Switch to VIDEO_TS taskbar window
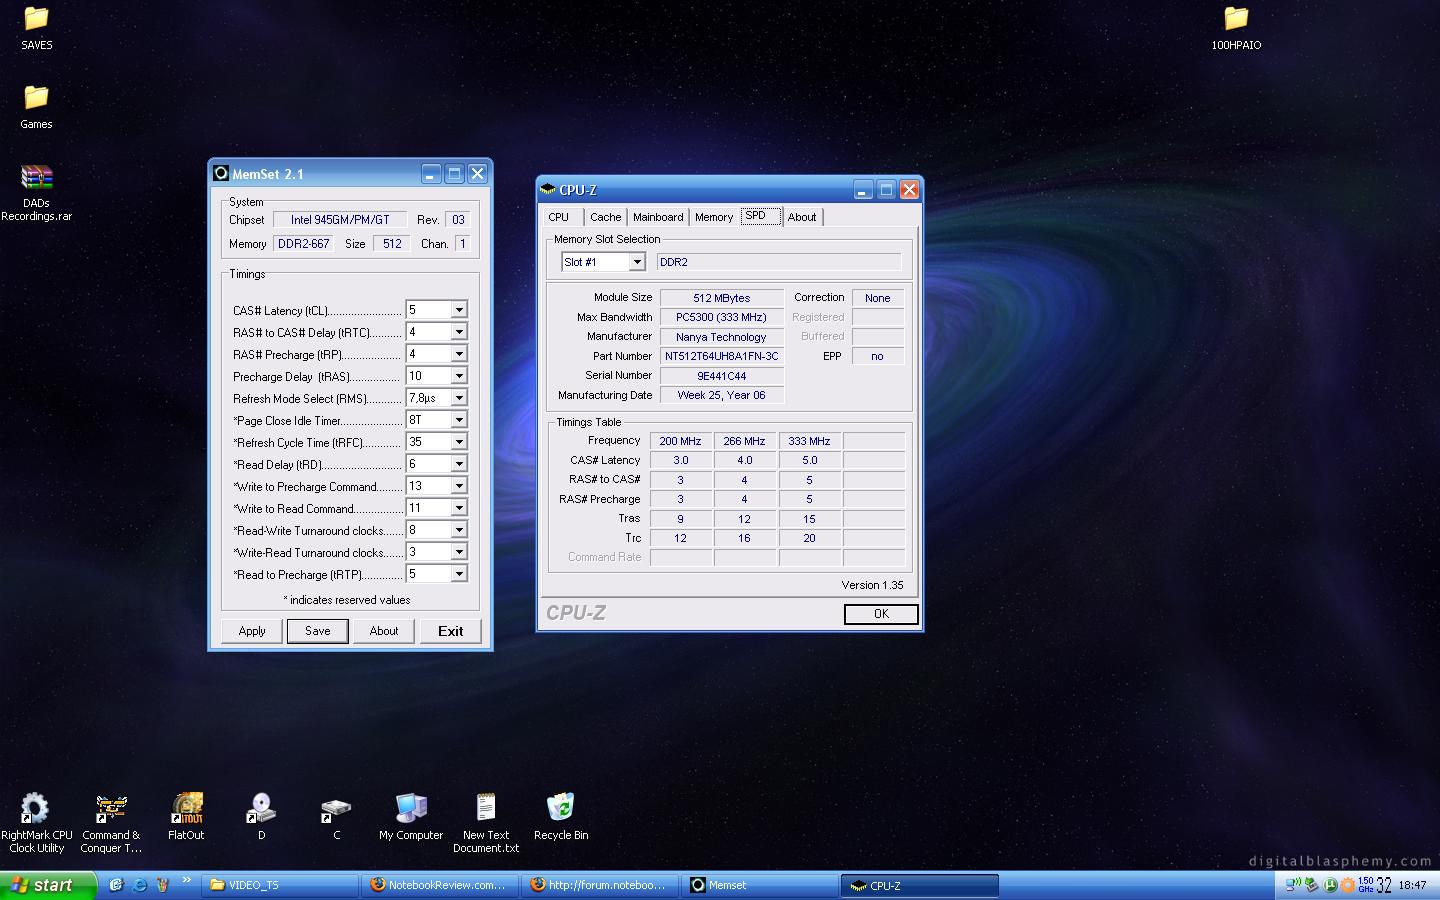This screenshot has width=1440, height=900. click(x=281, y=885)
